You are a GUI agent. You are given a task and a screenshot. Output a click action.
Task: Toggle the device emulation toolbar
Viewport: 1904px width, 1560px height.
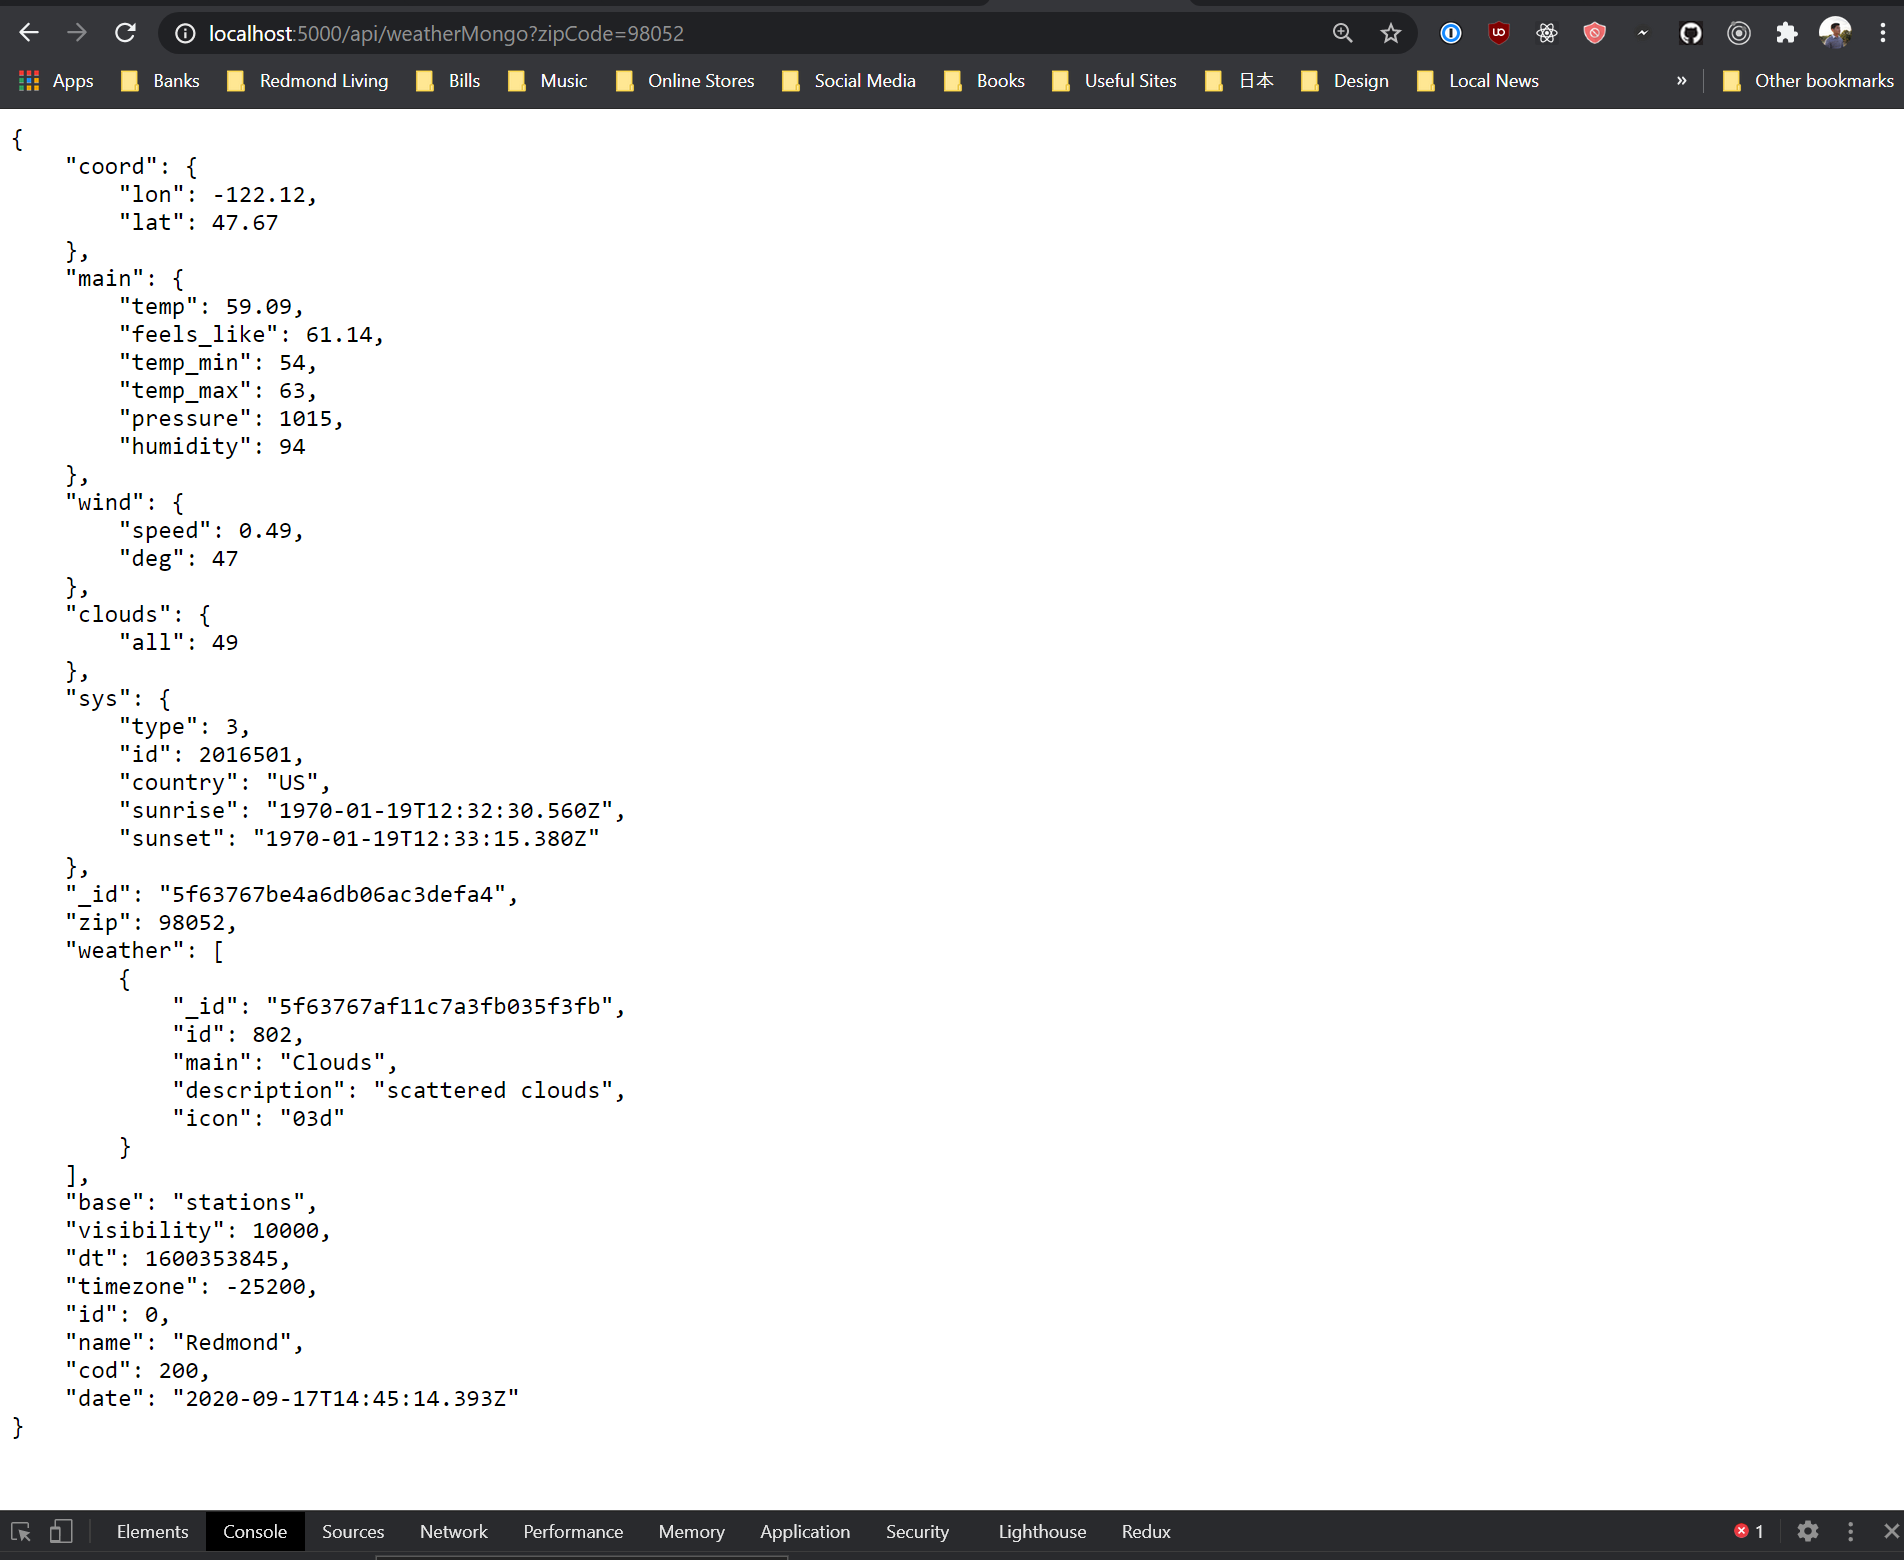point(60,1531)
